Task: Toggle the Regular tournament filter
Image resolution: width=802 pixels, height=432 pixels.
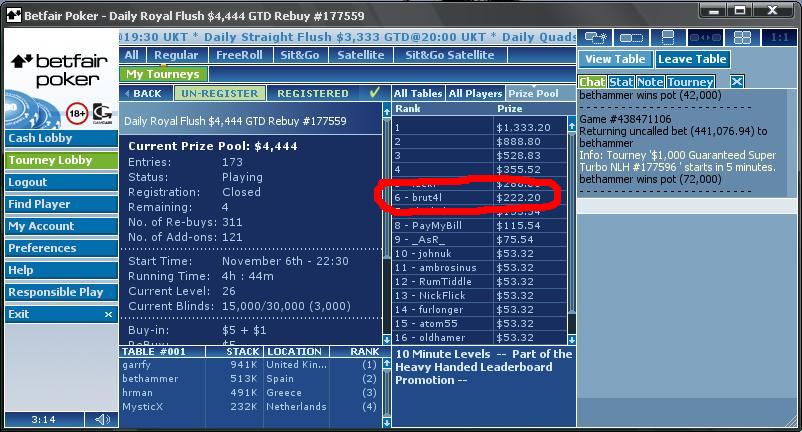Action: (x=176, y=55)
